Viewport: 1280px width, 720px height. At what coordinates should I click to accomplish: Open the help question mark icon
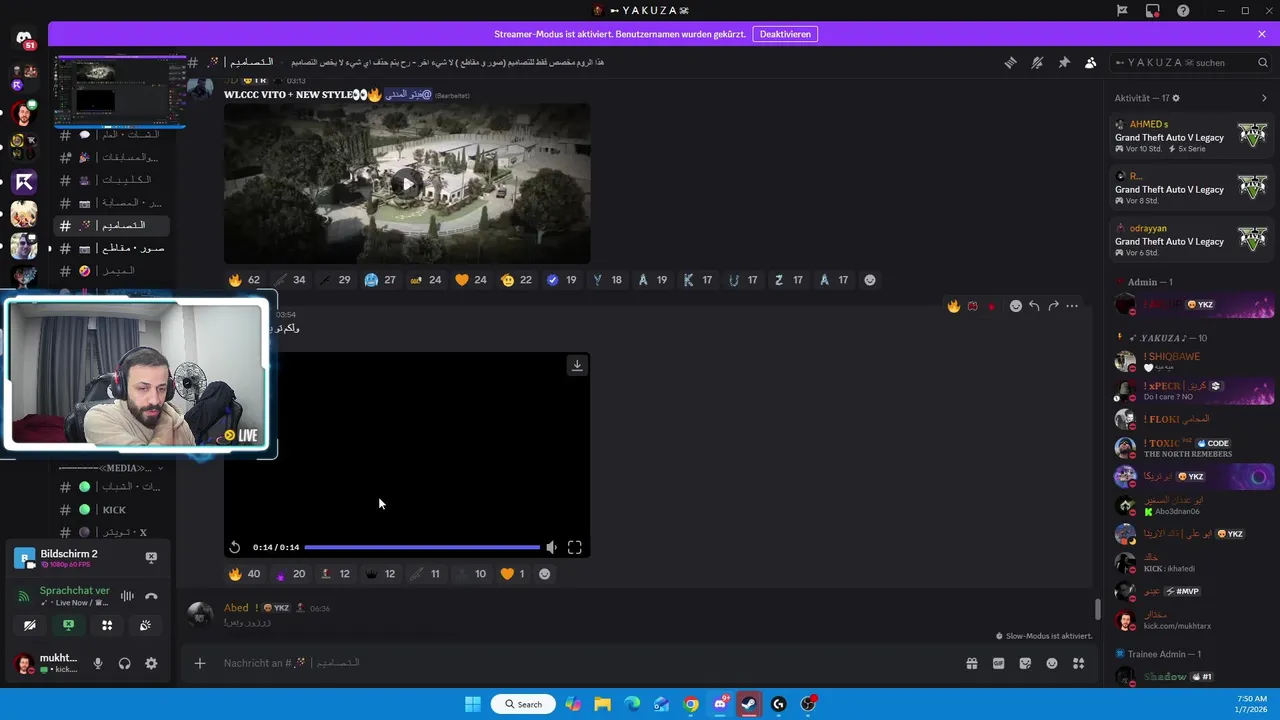[x=1183, y=10]
